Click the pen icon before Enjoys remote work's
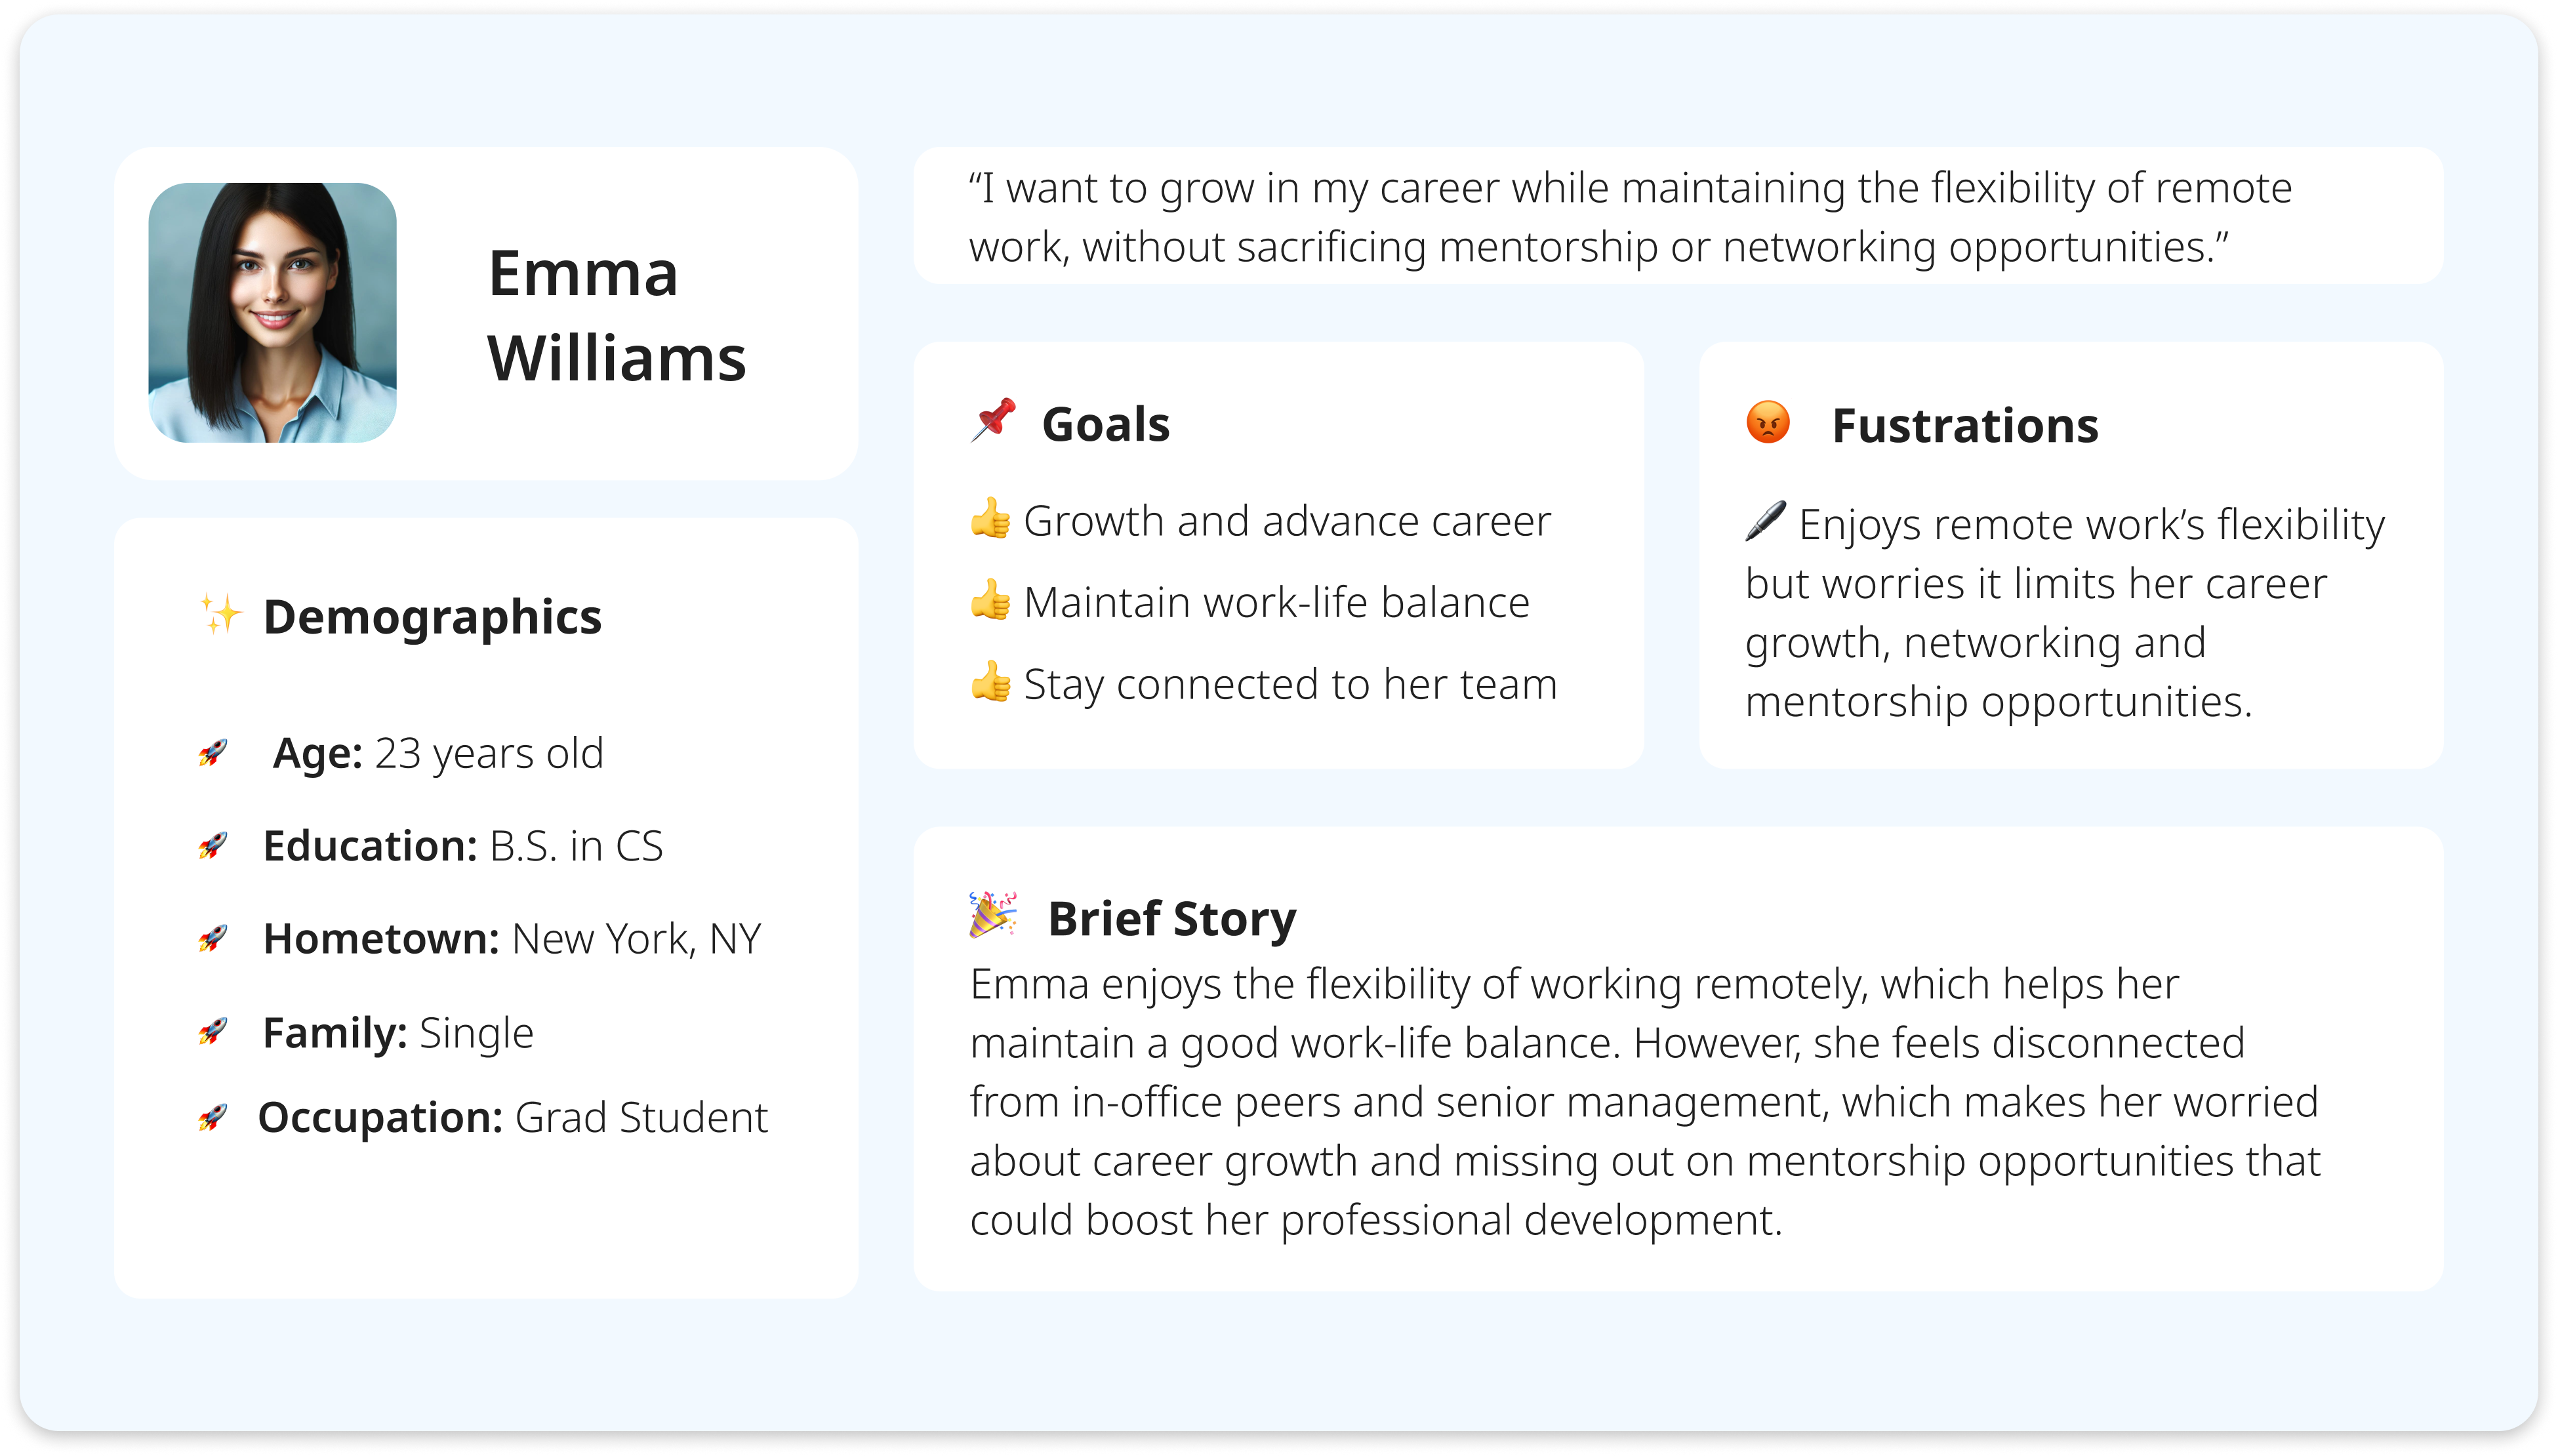Viewport: 2558px width, 1456px height. pos(1765,521)
